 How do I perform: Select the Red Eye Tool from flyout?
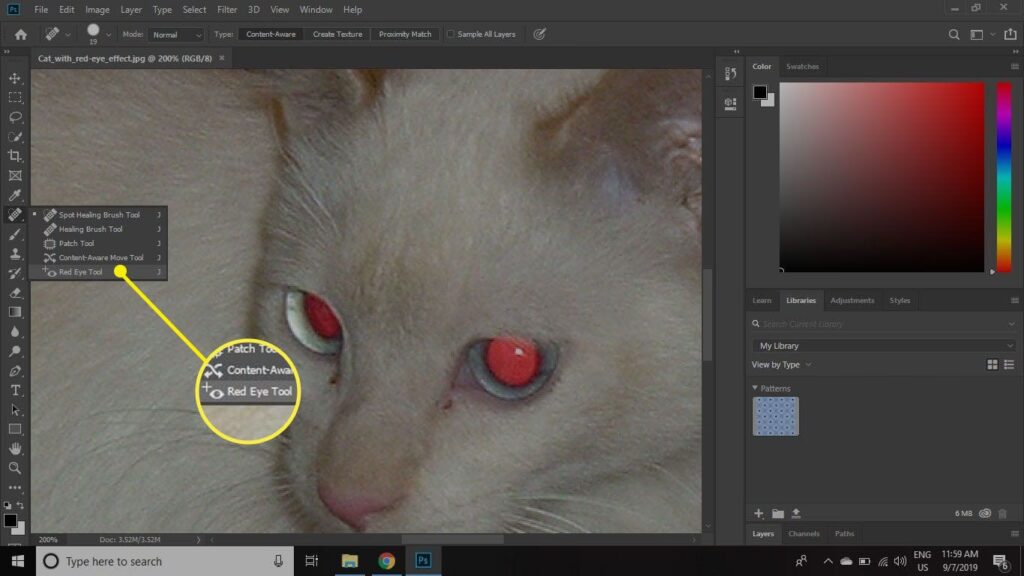[80, 272]
